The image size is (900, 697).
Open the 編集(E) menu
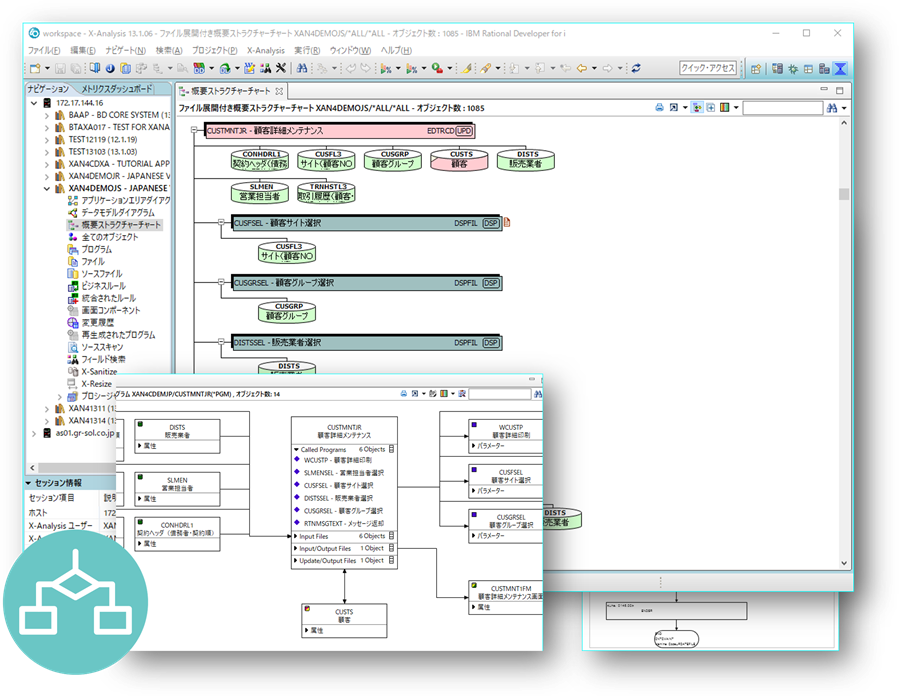coord(83,51)
